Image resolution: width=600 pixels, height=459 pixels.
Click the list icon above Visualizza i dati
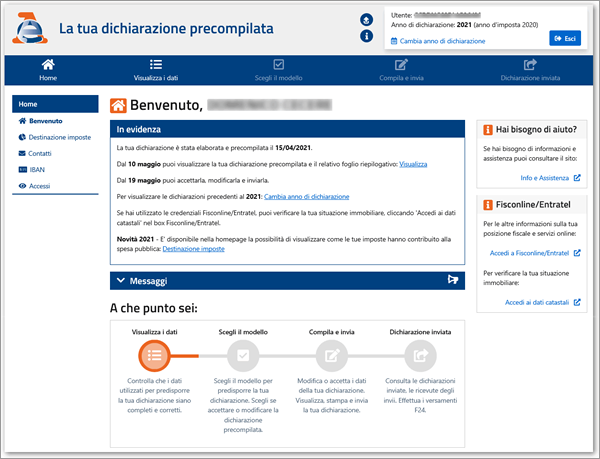156,64
